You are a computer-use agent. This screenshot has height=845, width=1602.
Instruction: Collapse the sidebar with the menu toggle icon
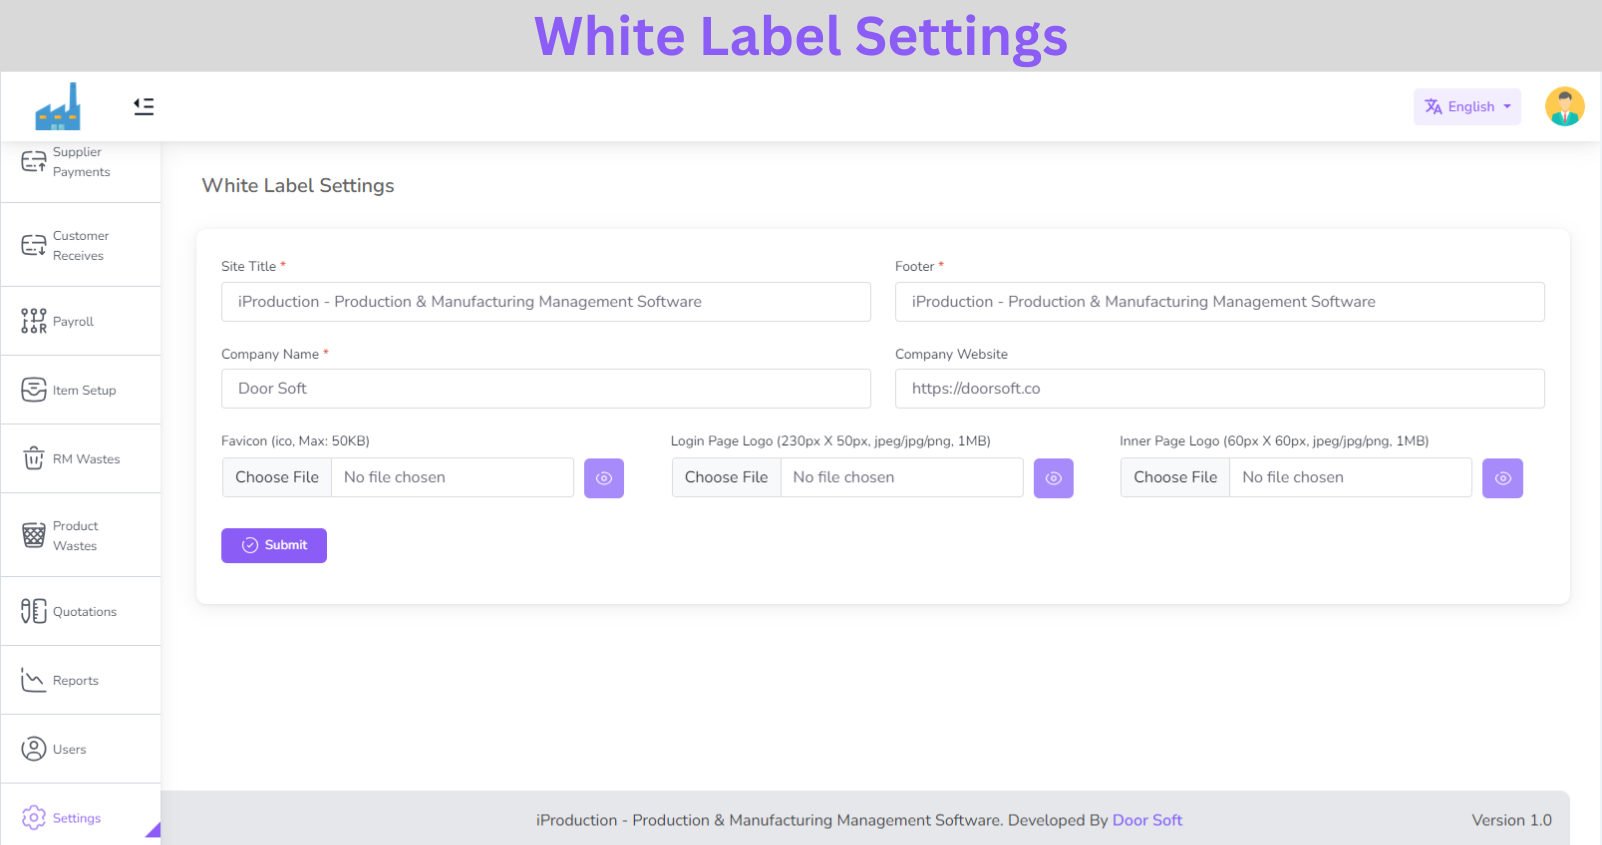[x=144, y=106]
